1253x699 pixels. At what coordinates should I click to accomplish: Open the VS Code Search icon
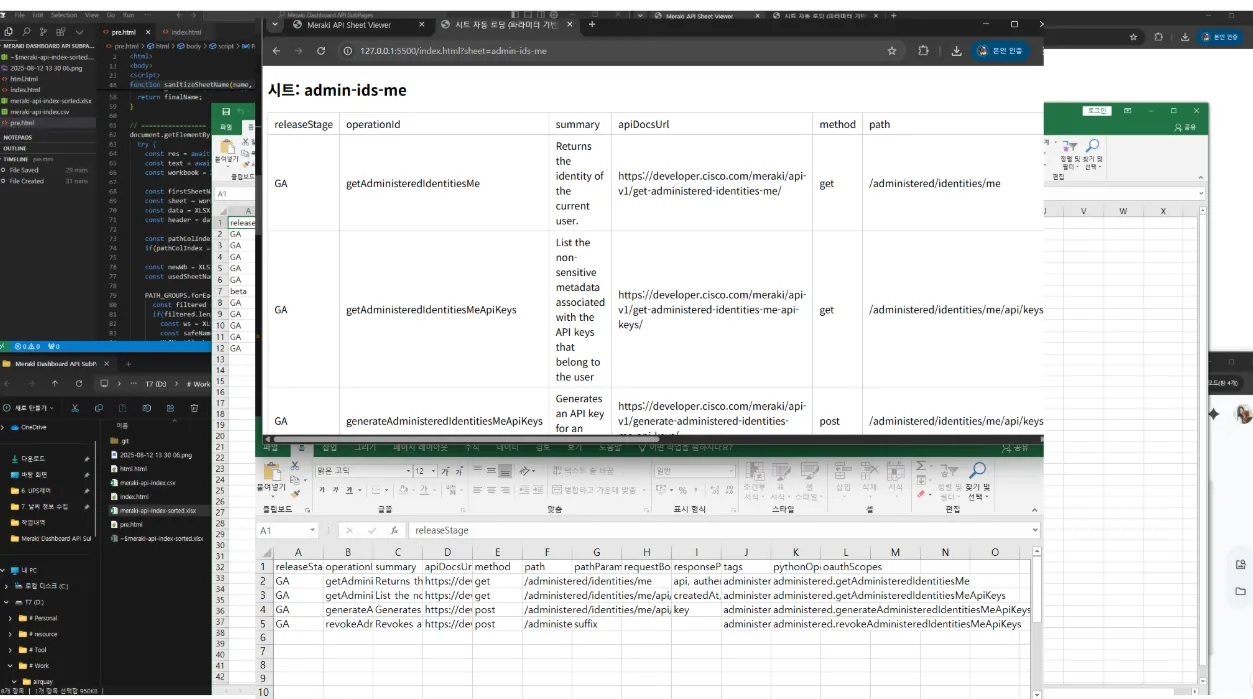pyautogui.click(x=26, y=32)
